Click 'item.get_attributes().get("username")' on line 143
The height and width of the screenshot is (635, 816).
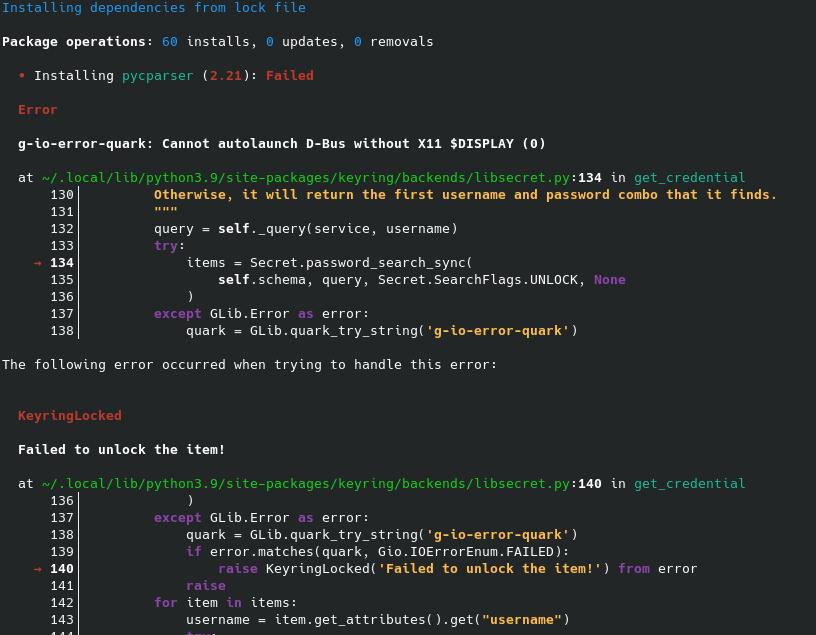[x=422, y=620]
